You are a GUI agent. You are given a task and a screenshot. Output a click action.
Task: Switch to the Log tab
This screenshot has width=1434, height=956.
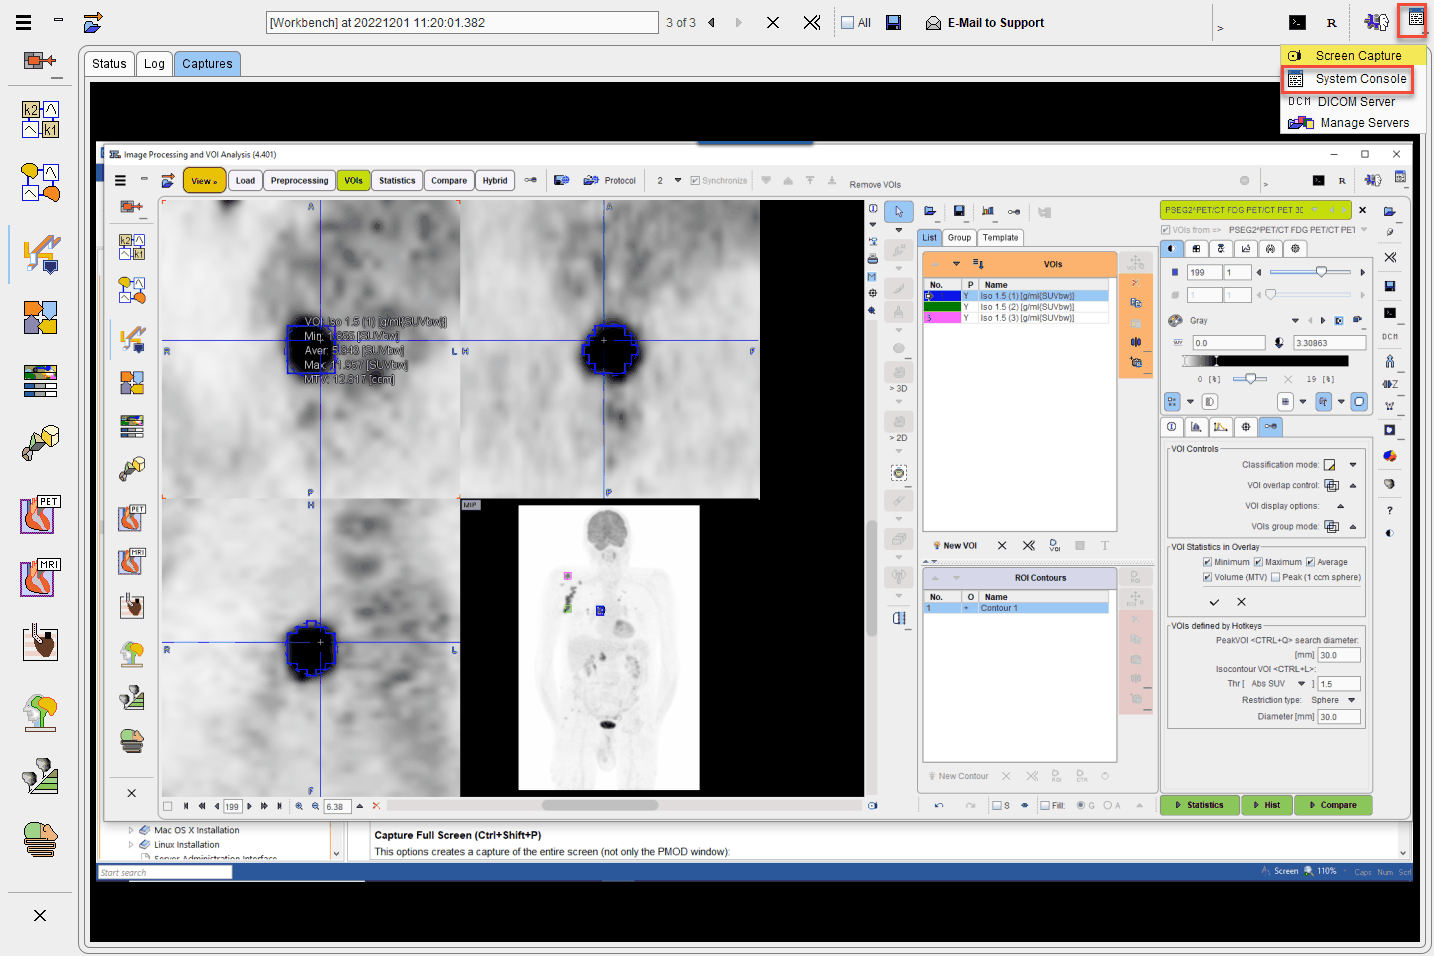click(154, 64)
